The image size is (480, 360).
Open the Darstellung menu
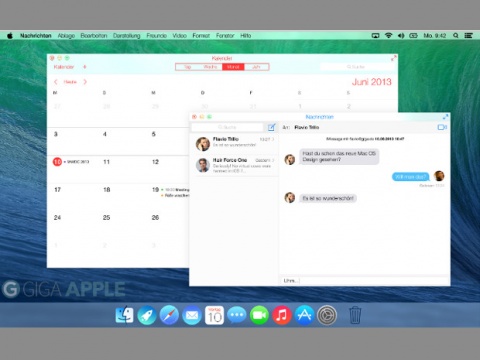pyautogui.click(x=126, y=35)
